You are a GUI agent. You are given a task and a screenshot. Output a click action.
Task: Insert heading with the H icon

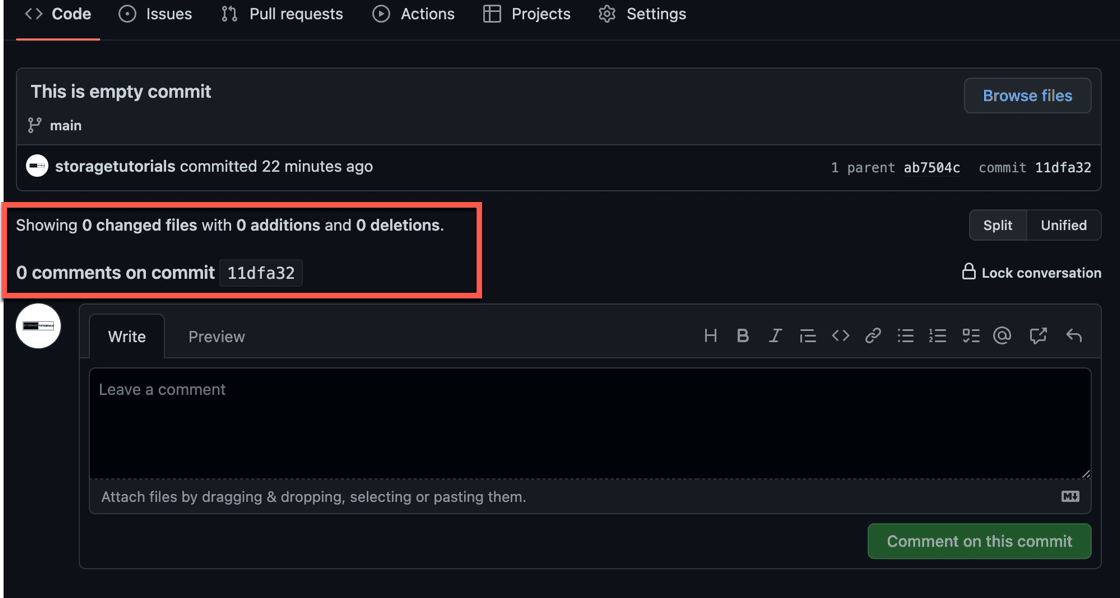[x=710, y=336]
